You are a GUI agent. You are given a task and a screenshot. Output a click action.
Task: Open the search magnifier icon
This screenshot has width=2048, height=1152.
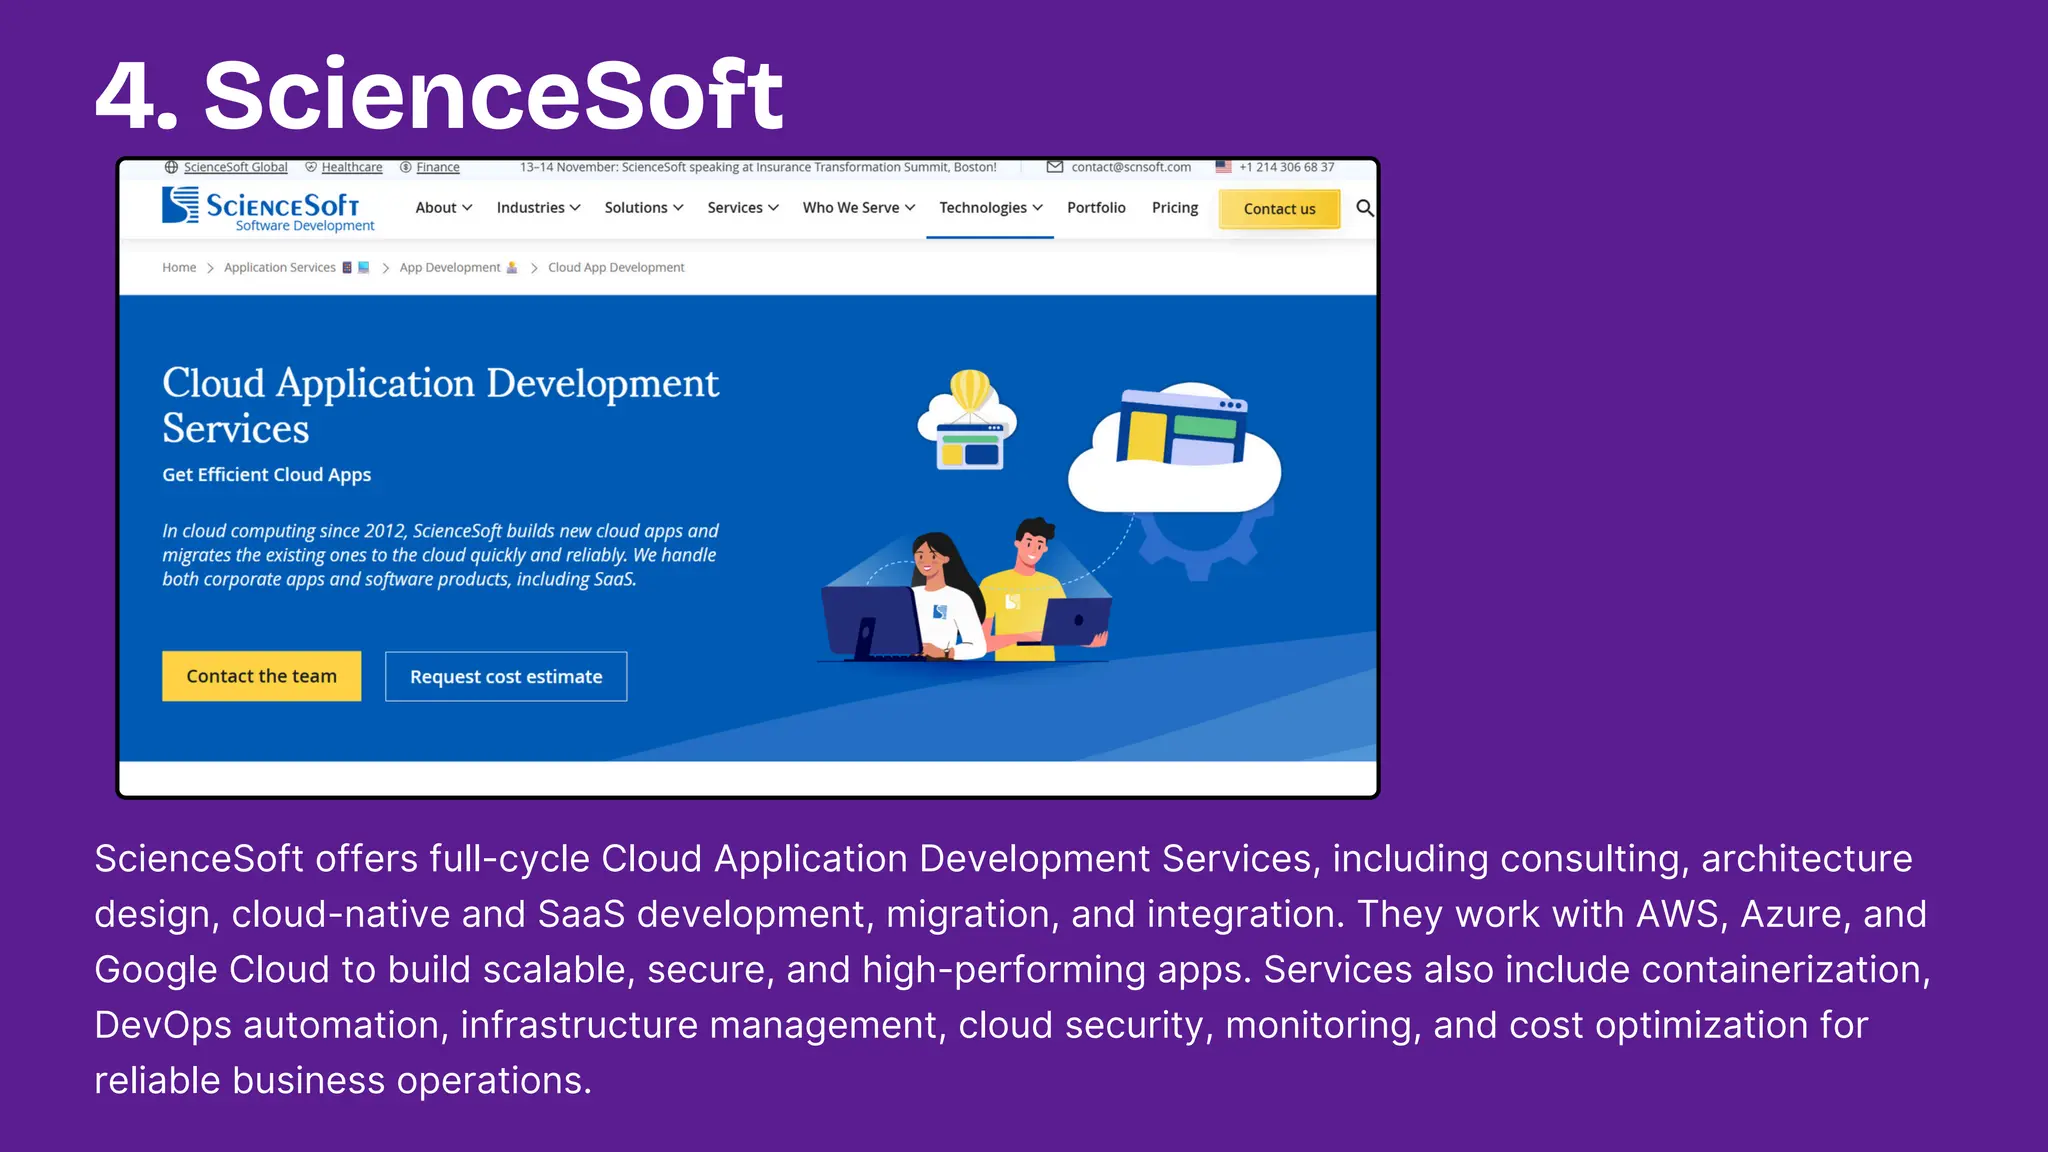point(1364,208)
